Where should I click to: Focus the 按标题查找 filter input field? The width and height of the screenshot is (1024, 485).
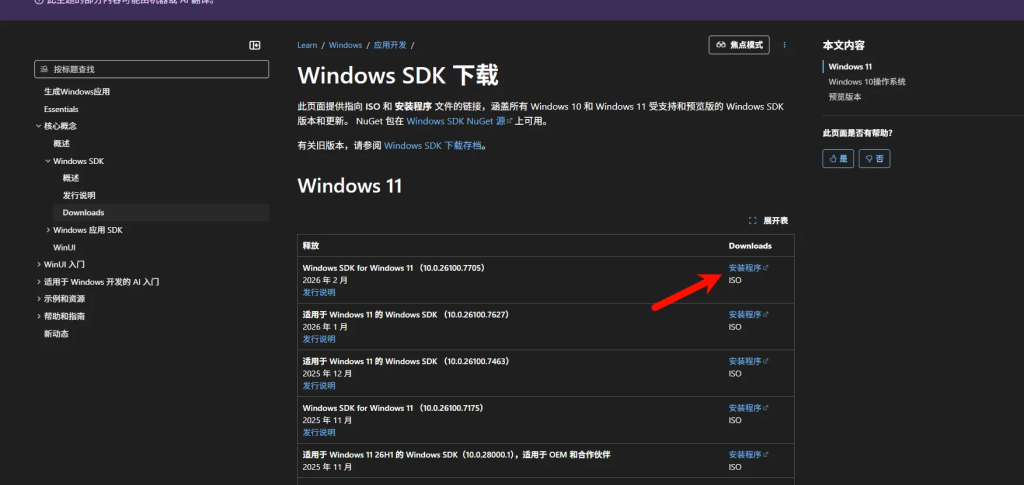(x=152, y=69)
